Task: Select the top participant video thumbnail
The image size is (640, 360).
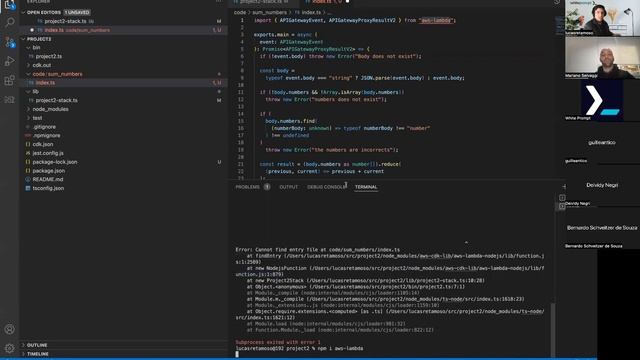Action: pos(602,18)
